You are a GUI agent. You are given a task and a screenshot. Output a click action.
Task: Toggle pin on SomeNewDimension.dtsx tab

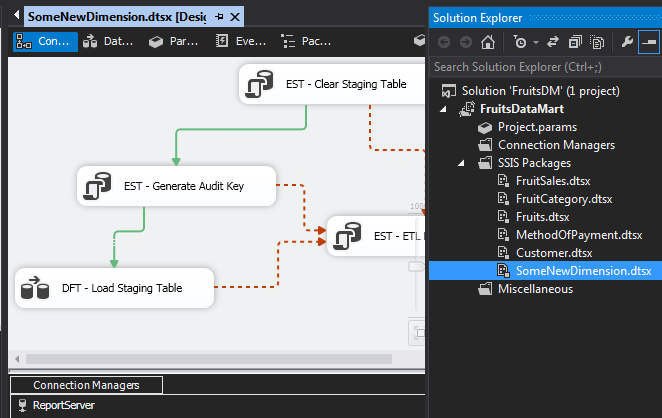tap(219, 17)
